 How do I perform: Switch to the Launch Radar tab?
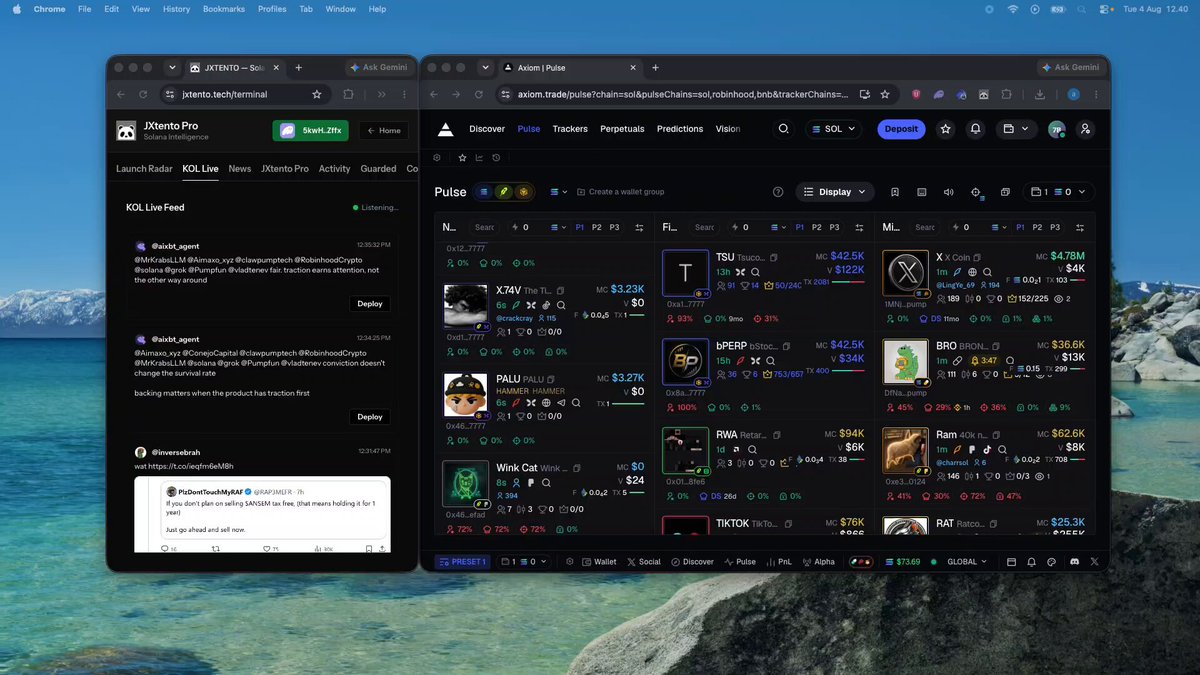point(144,169)
